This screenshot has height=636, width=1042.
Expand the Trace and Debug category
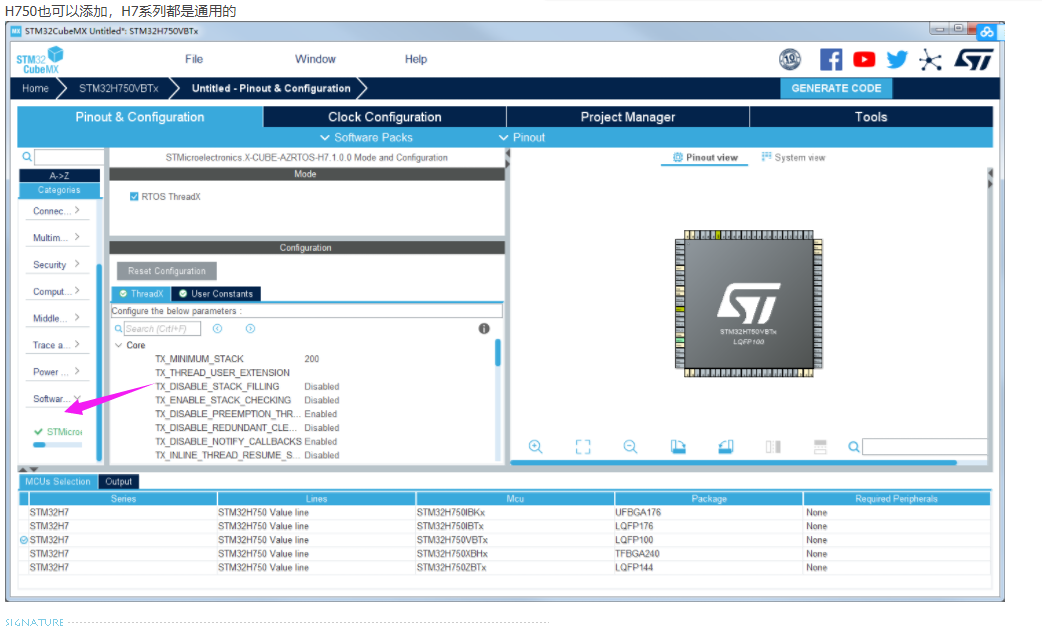[56, 345]
